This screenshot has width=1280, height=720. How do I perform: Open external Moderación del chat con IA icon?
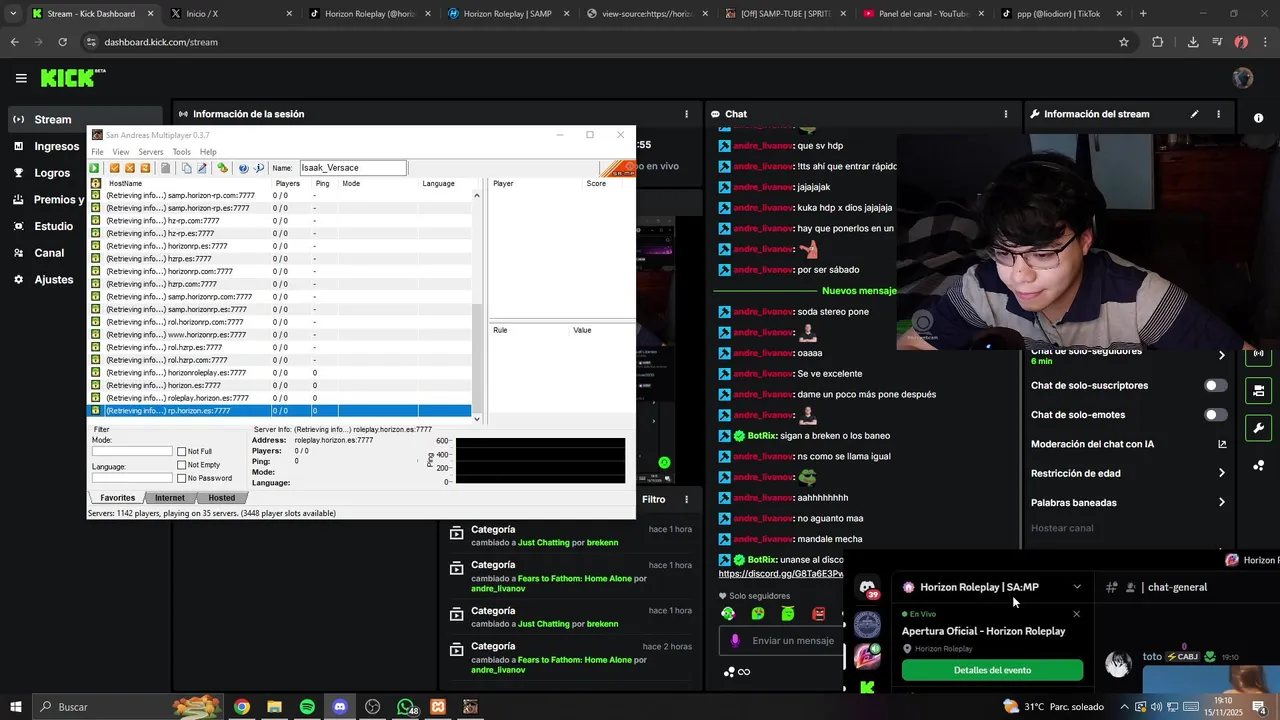[1221, 444]
